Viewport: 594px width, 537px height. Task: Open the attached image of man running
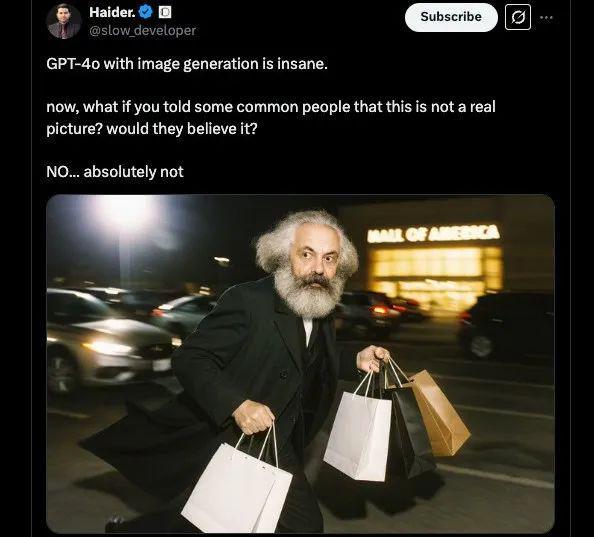(300, 363)
